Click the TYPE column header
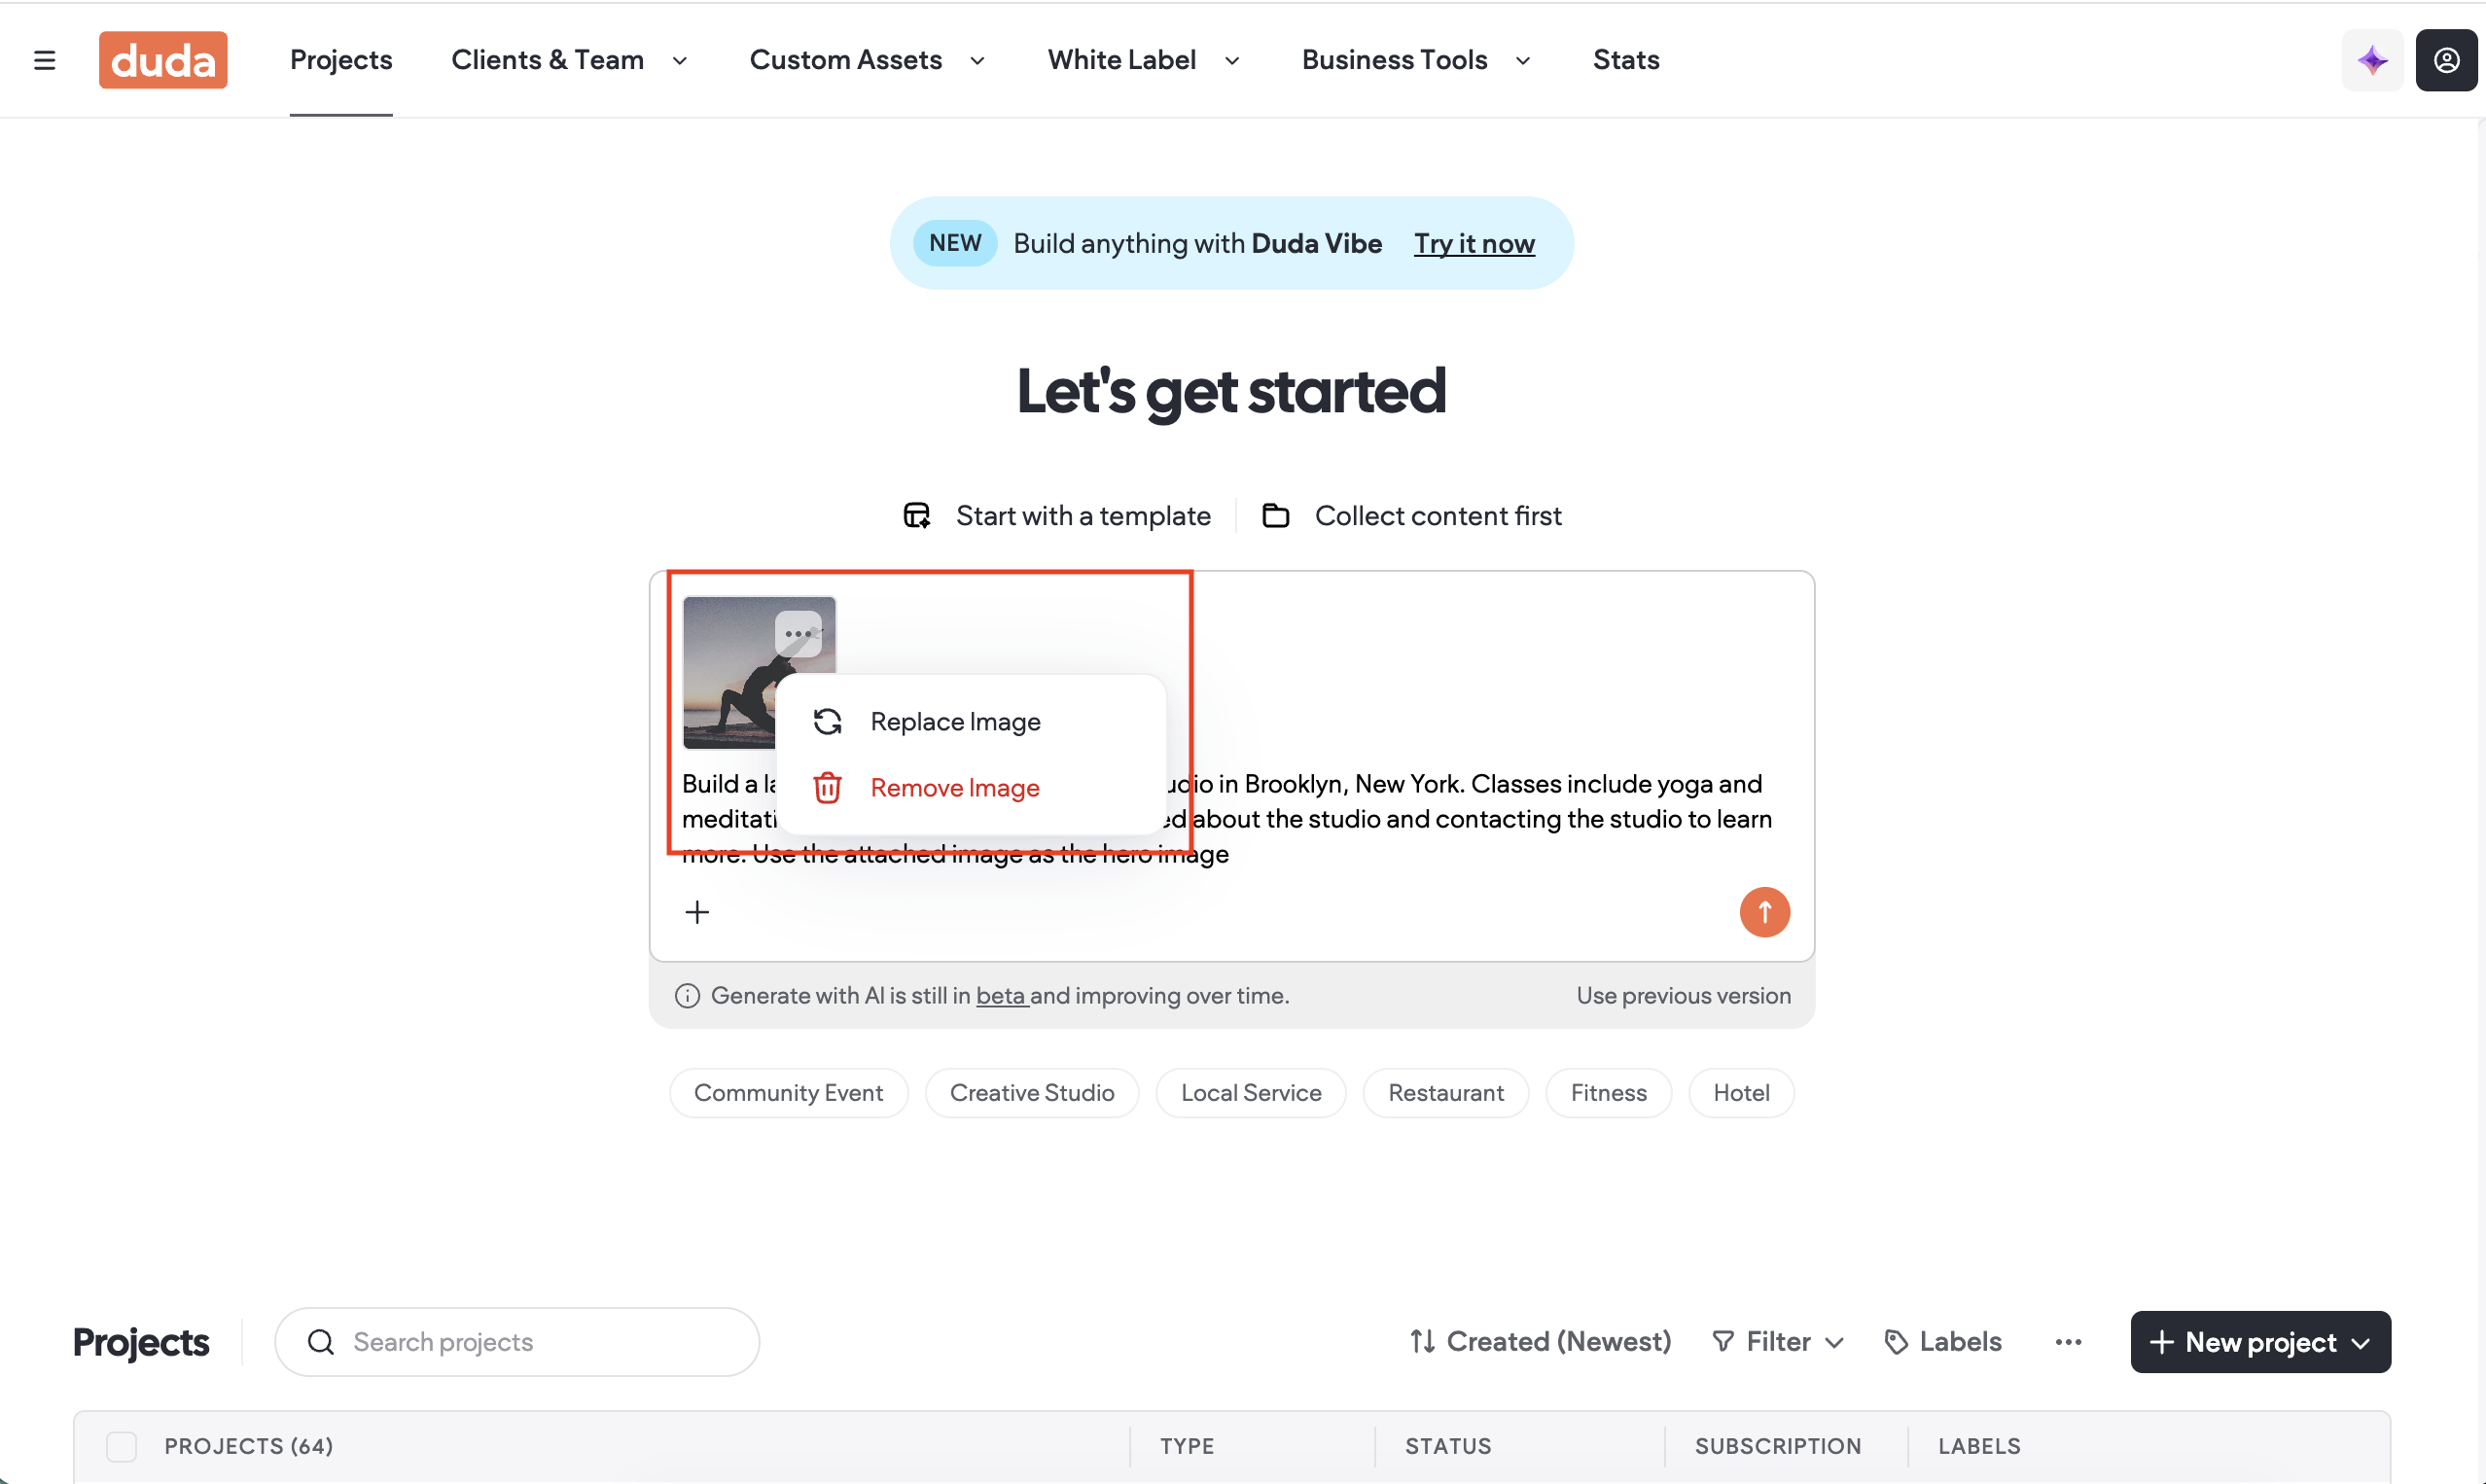The height and width of the screenshot is (1484, 2486). (1187, 1446)
